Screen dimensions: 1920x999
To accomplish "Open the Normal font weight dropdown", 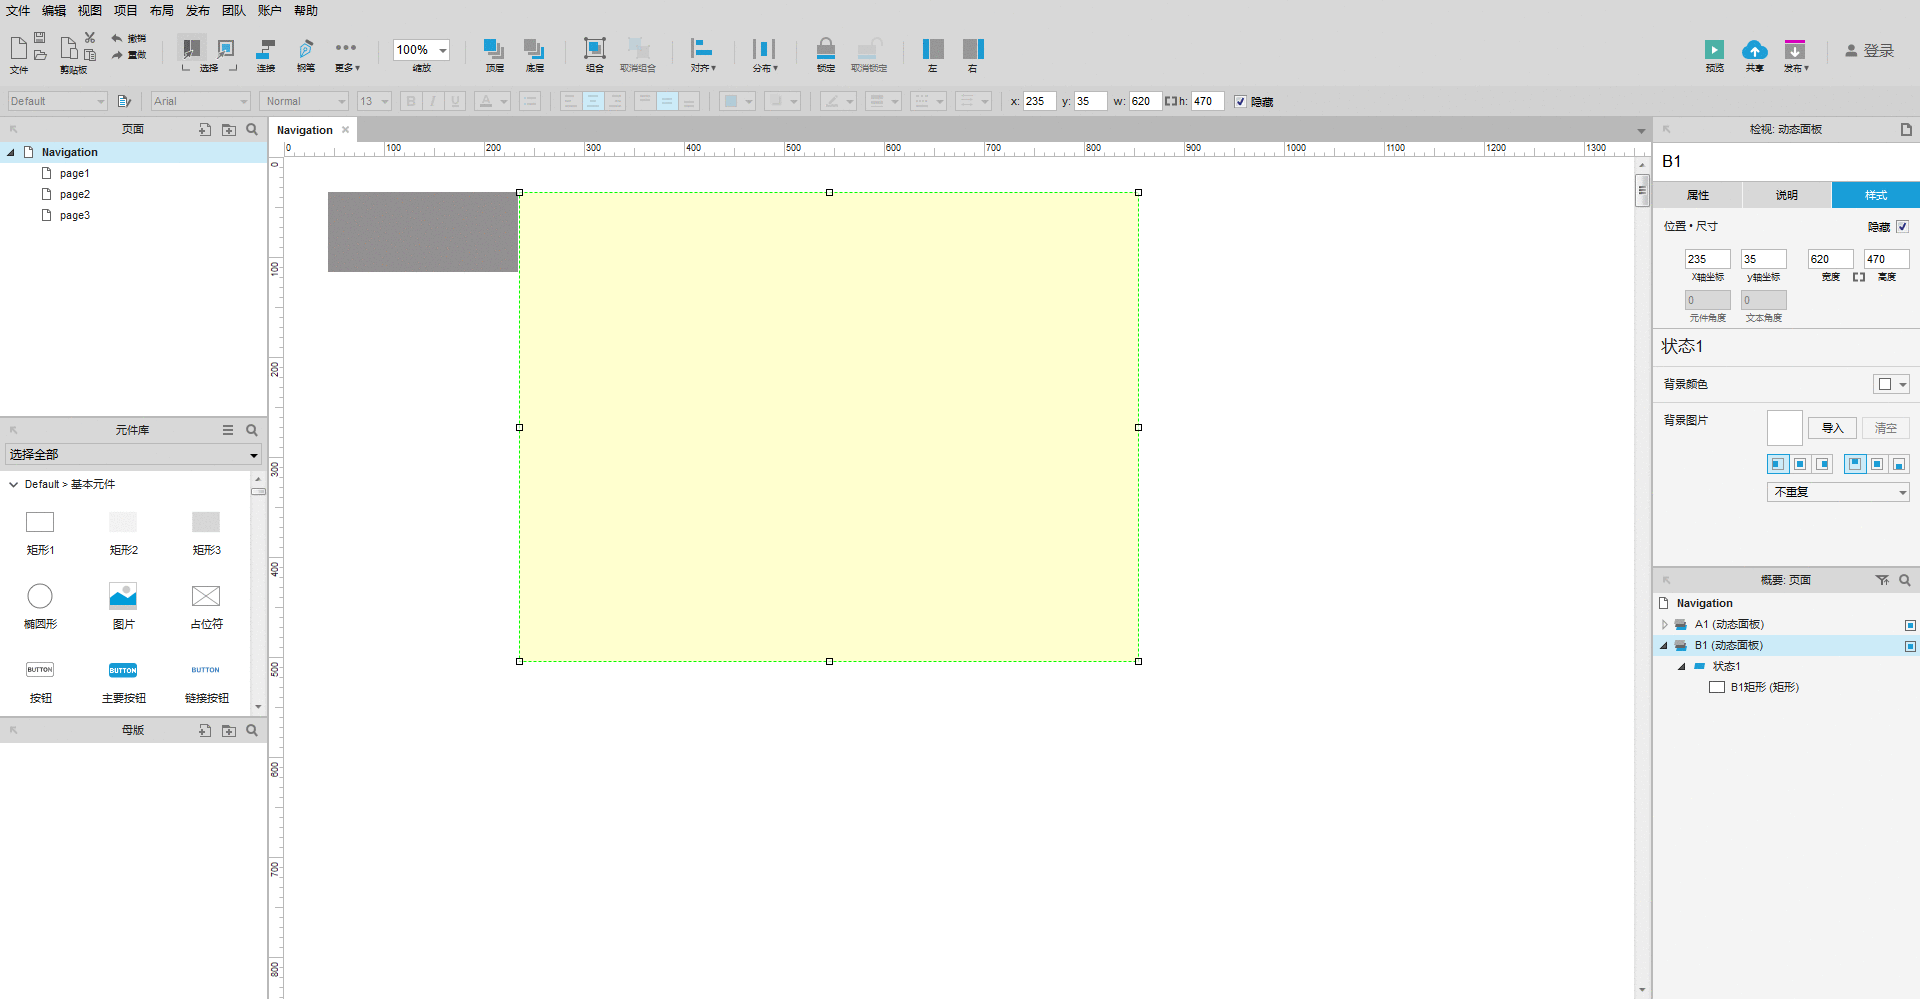I will [305, 101].
